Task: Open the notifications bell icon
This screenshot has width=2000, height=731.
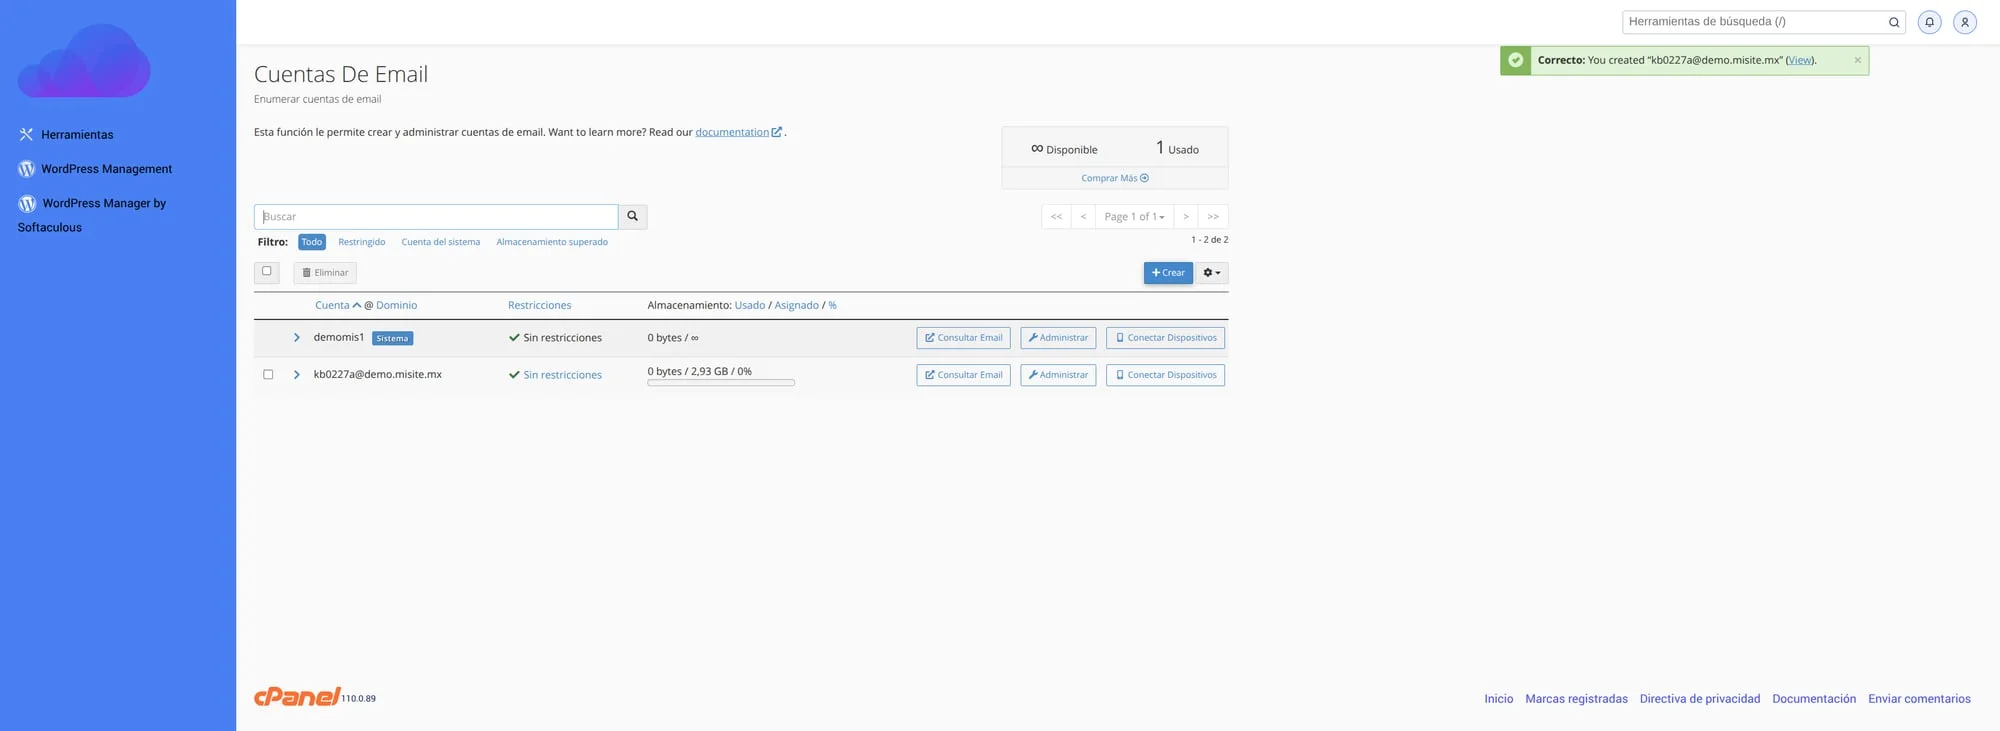Action: point(1929,22)
